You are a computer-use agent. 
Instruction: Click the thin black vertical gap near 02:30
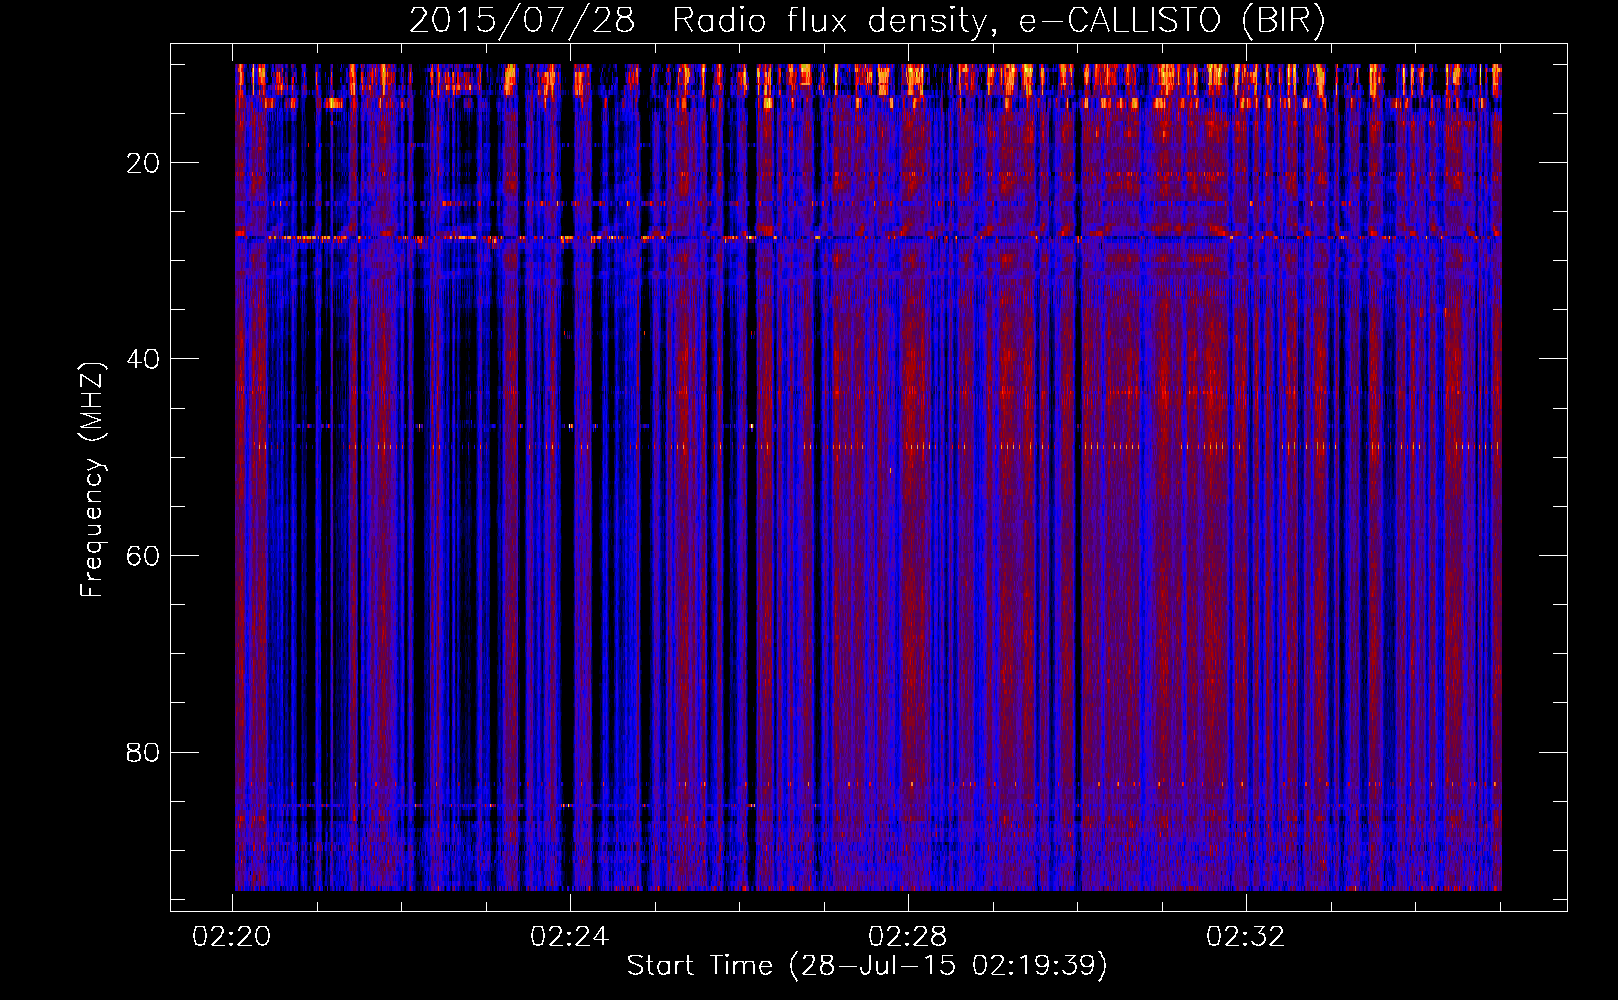(x=1078, y=500)
